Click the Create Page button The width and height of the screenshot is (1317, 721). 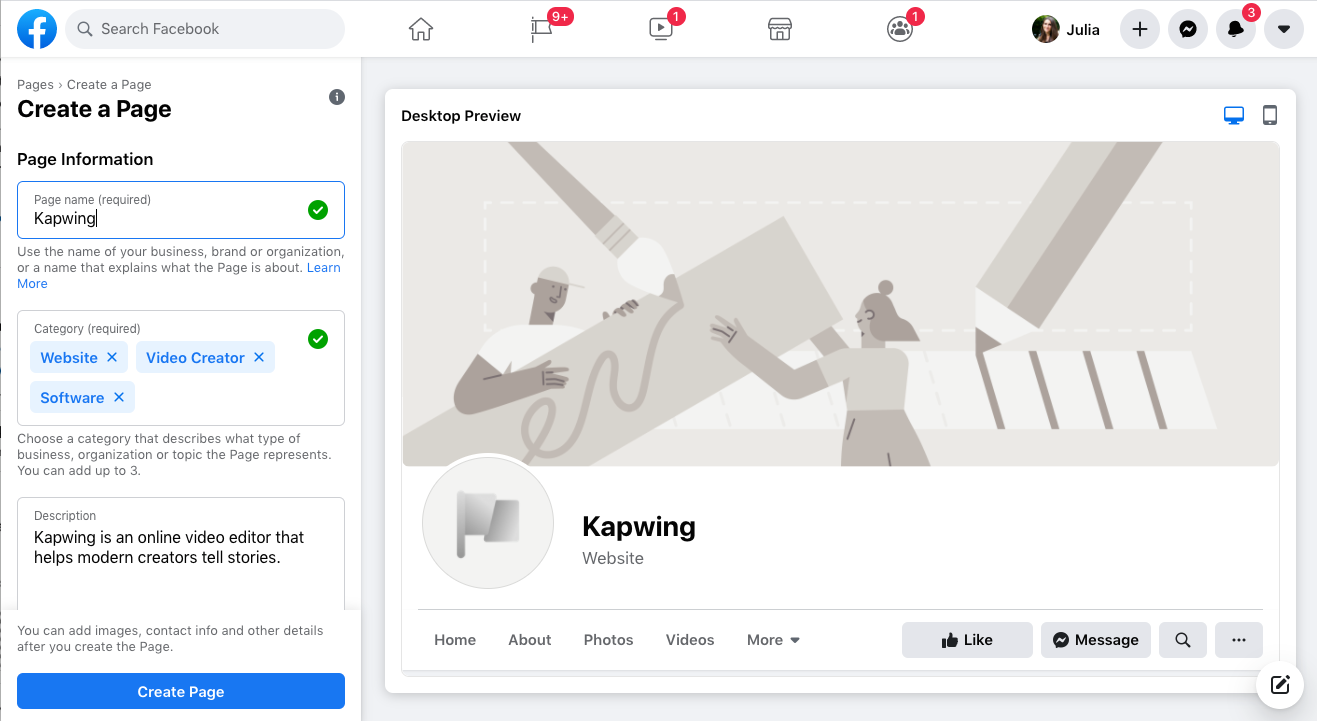coord(181,691)
